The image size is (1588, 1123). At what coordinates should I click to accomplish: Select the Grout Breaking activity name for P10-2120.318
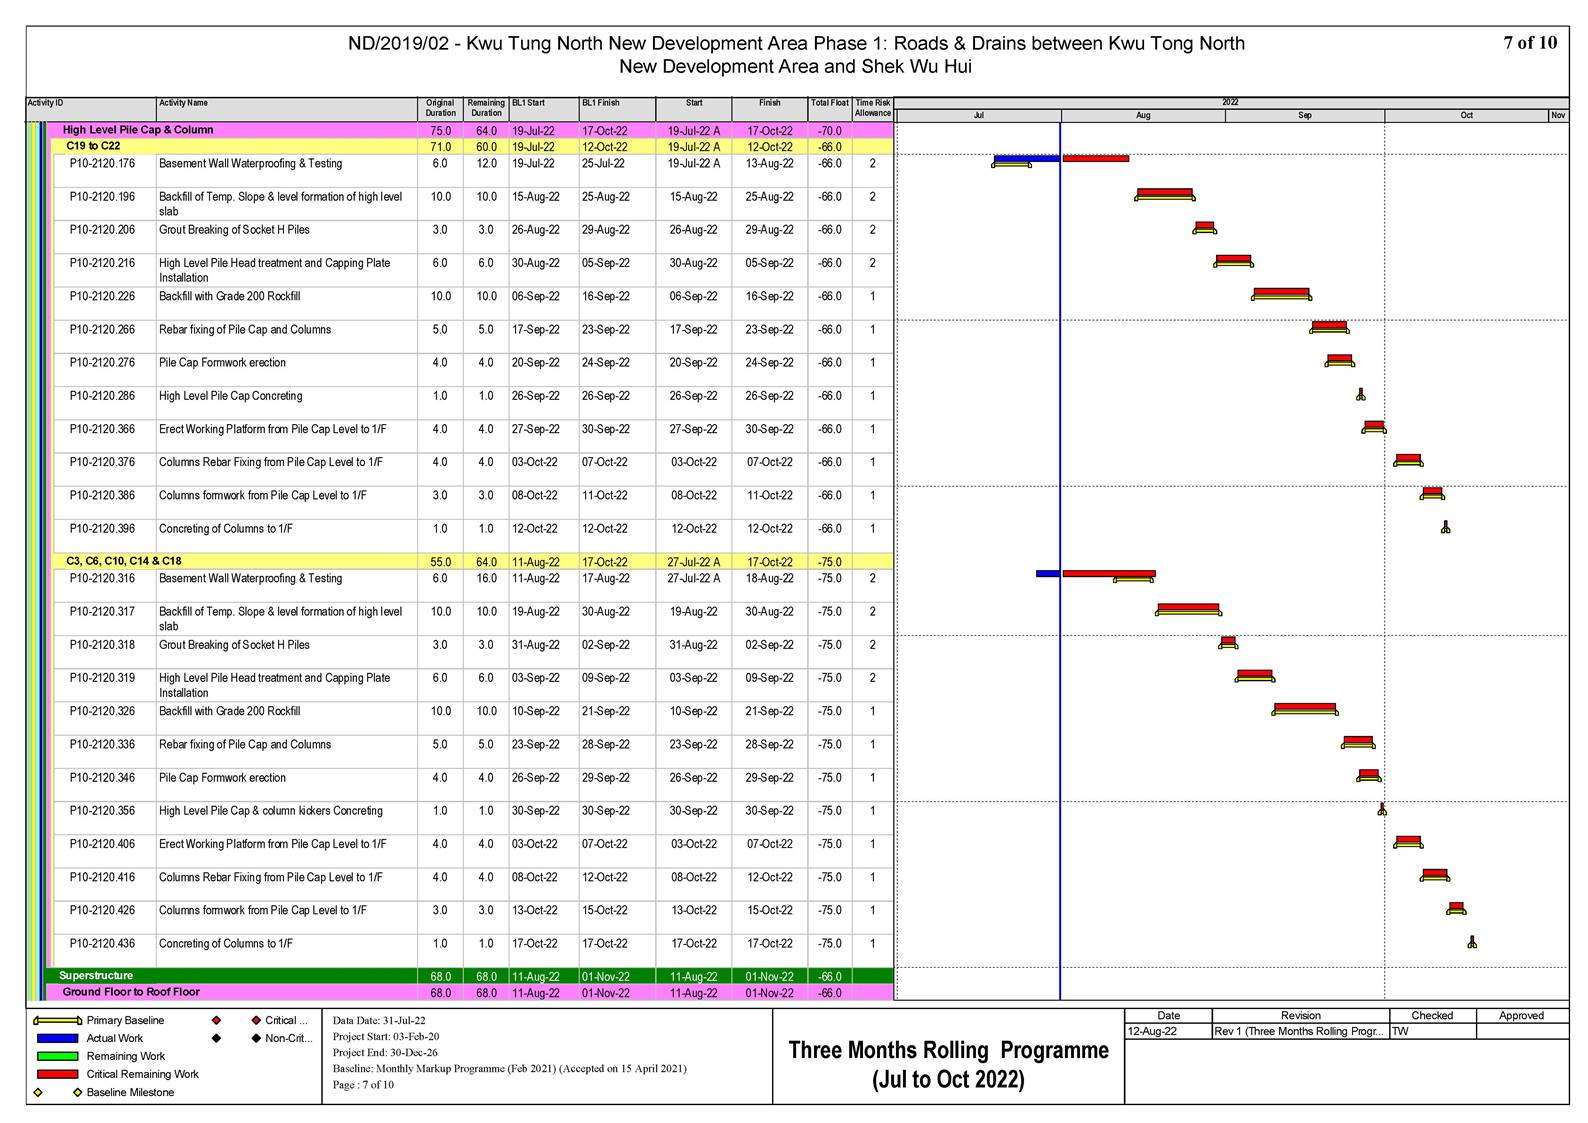click(x=234, y=645)
